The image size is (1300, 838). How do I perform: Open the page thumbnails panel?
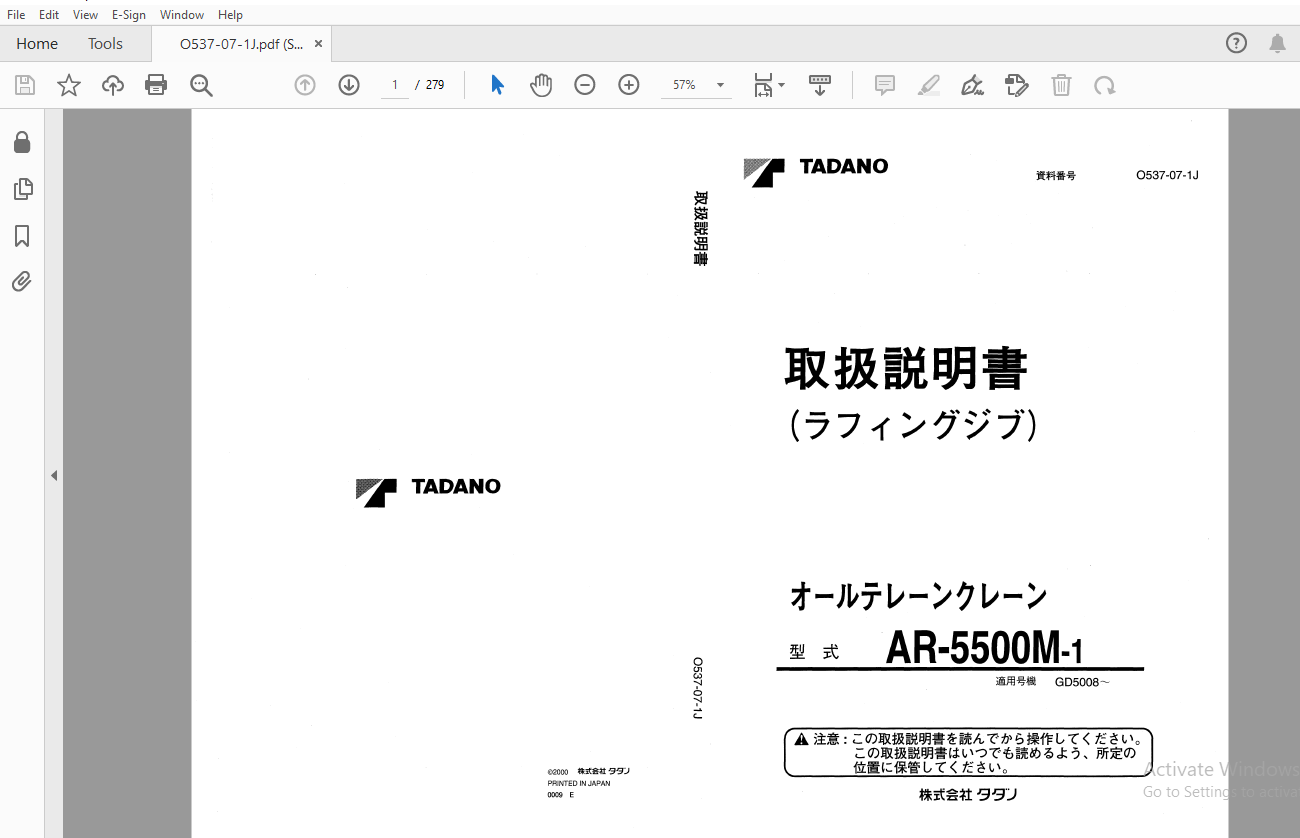point(22,189)
